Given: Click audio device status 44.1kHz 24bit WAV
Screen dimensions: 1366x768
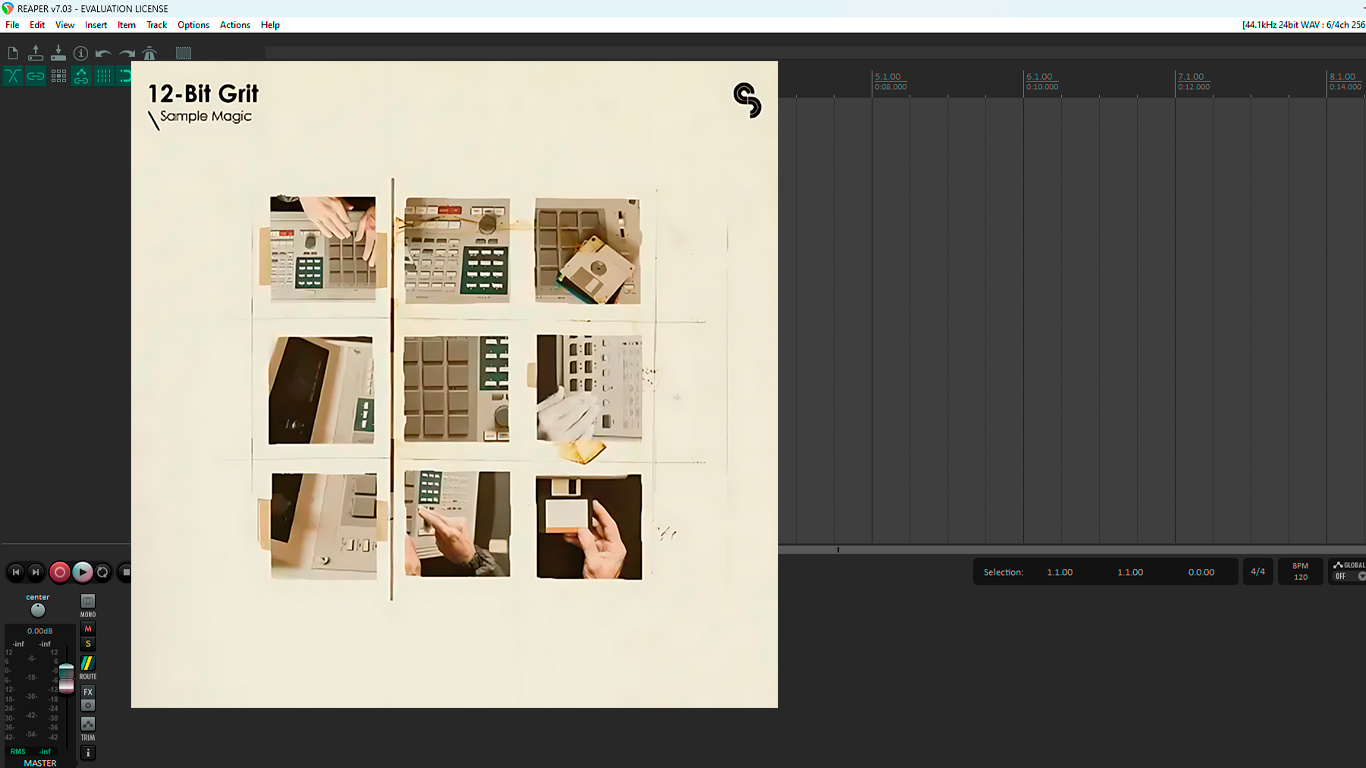Looking at the screenshot, I should tap(1303, 25).
